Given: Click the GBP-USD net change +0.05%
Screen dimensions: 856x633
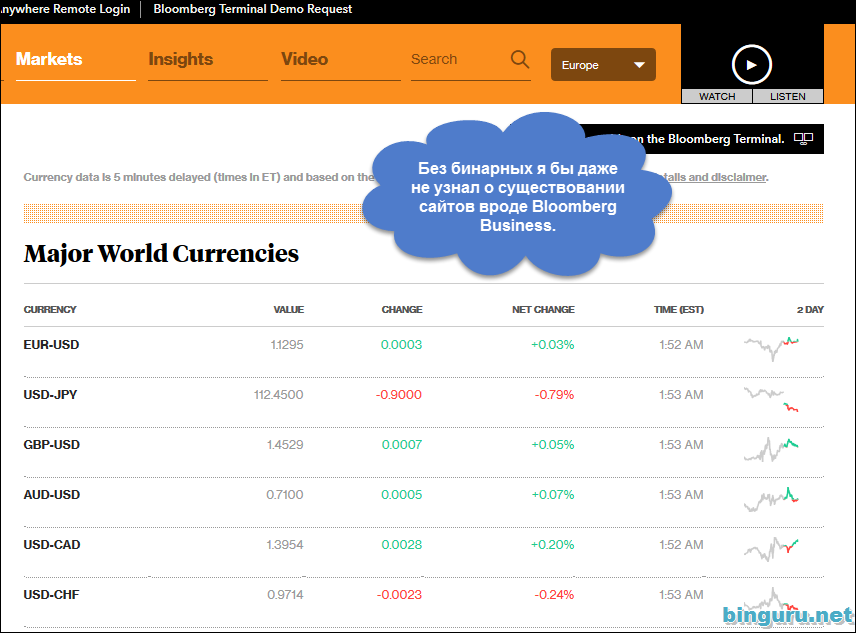Looking at the screenshot, I should pos(552,445).
